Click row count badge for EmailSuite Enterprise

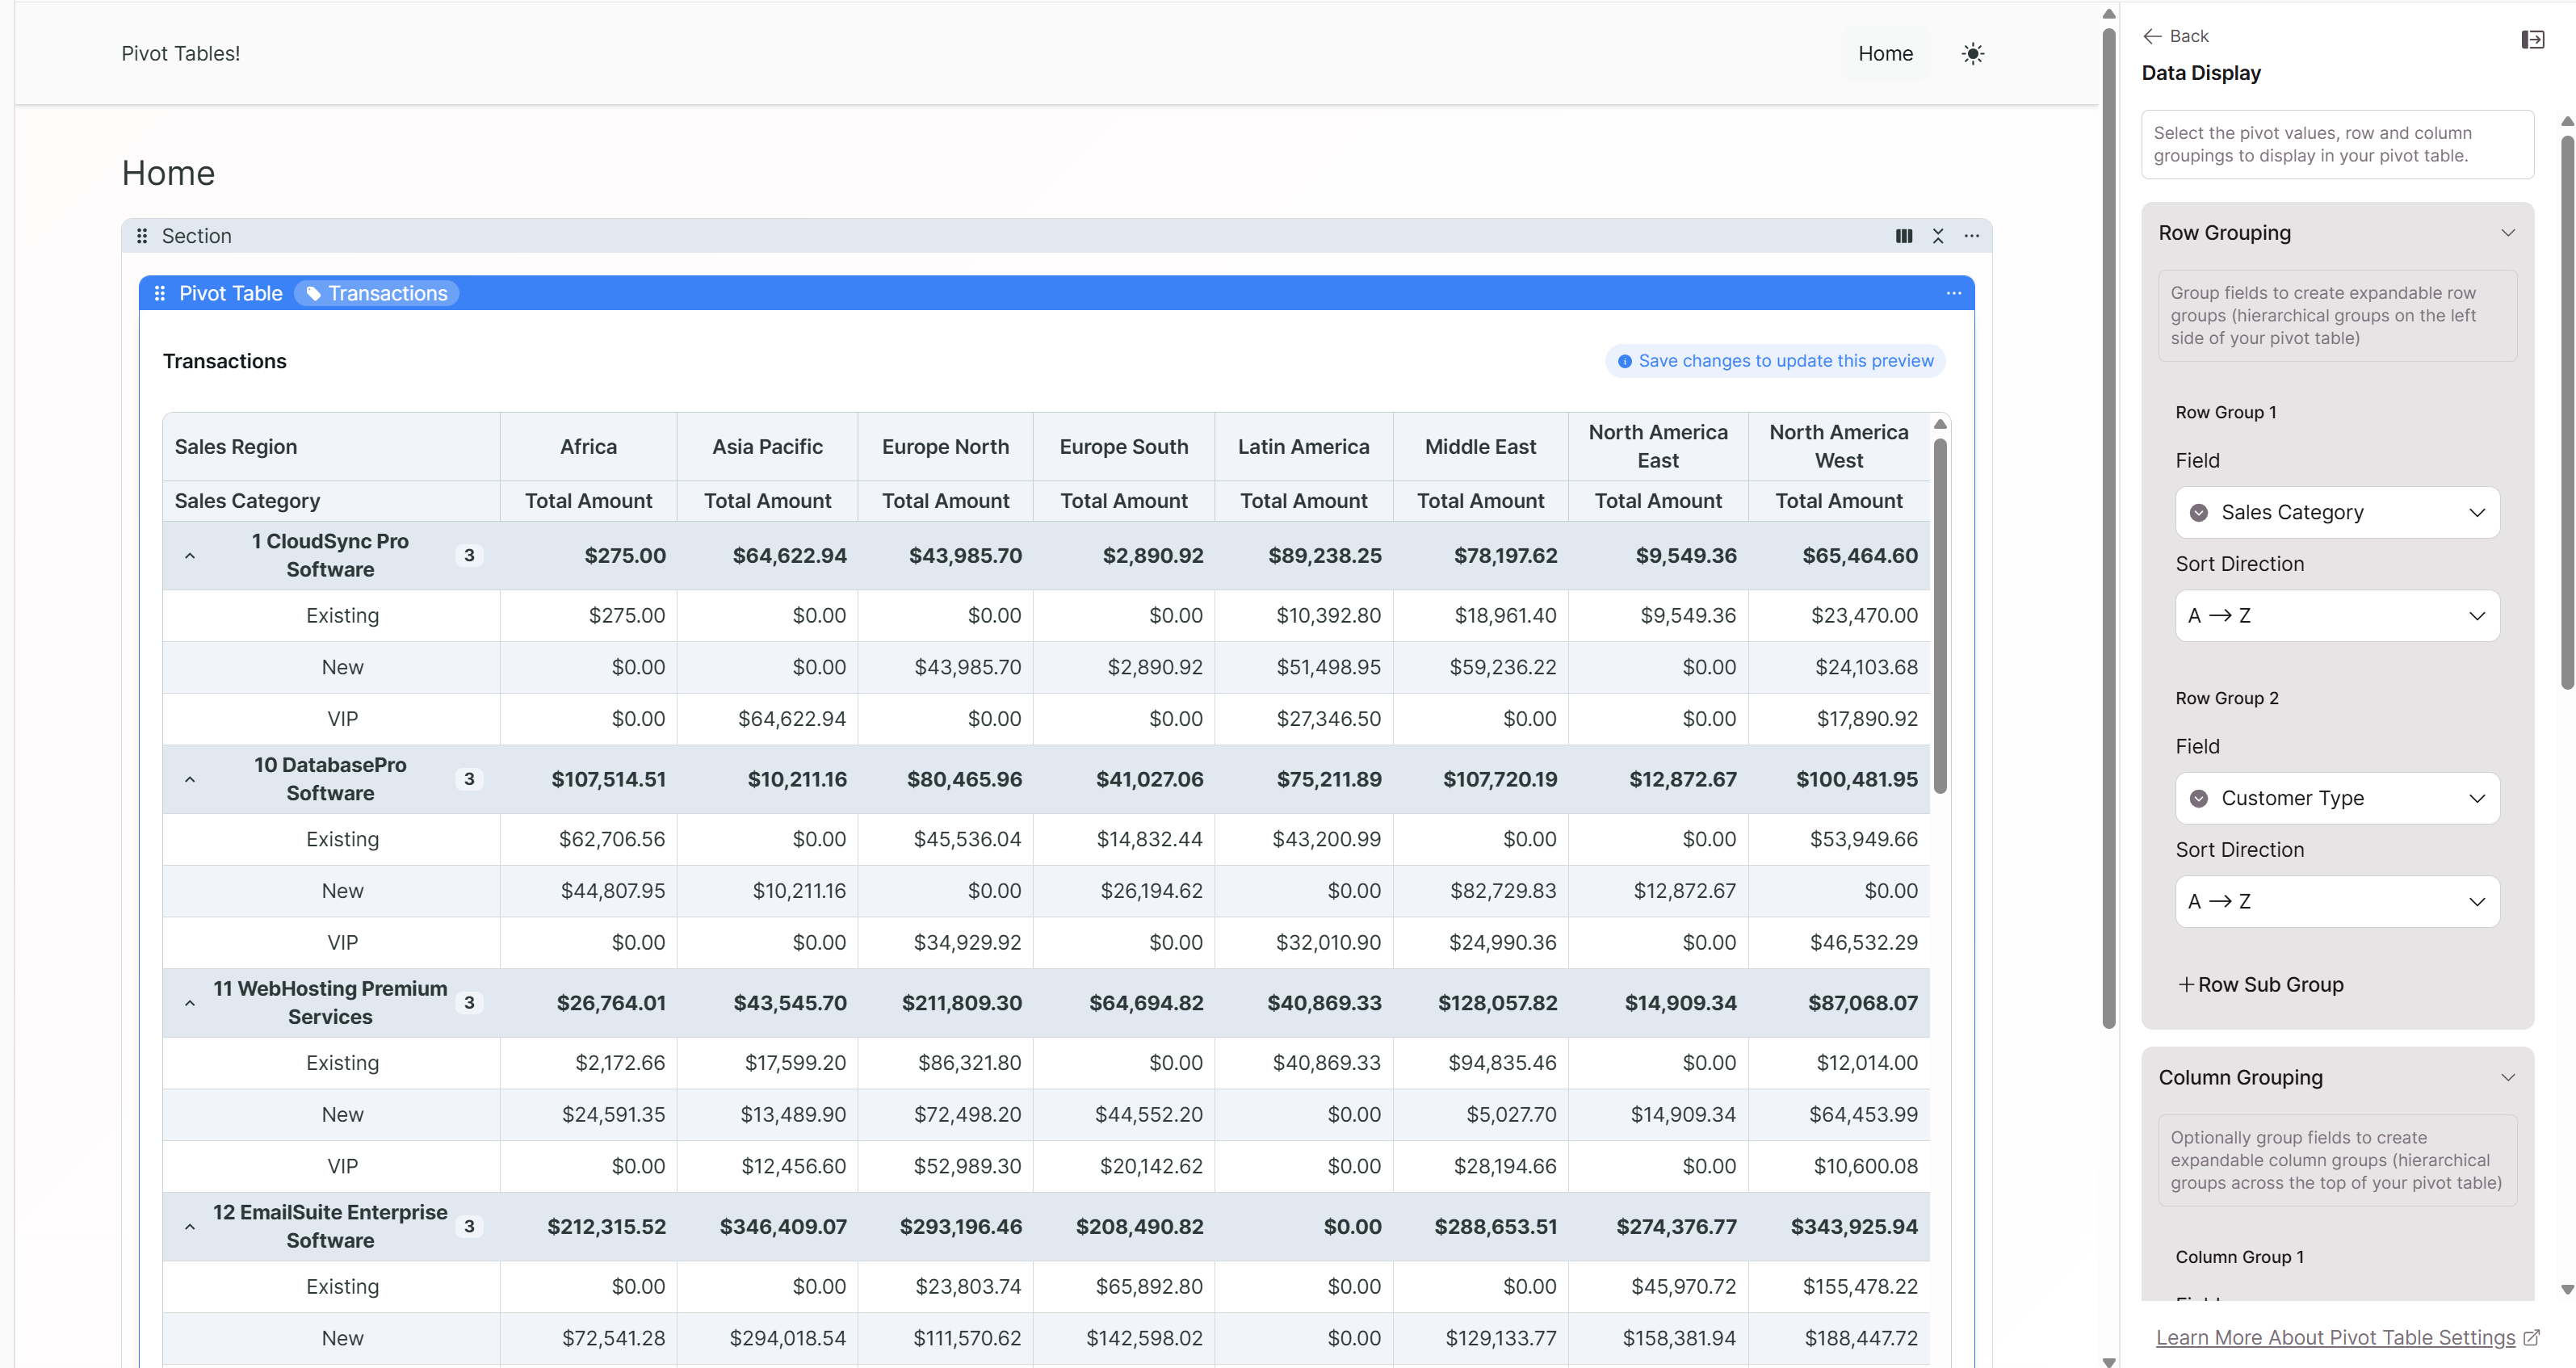(x=469, y=1227)
